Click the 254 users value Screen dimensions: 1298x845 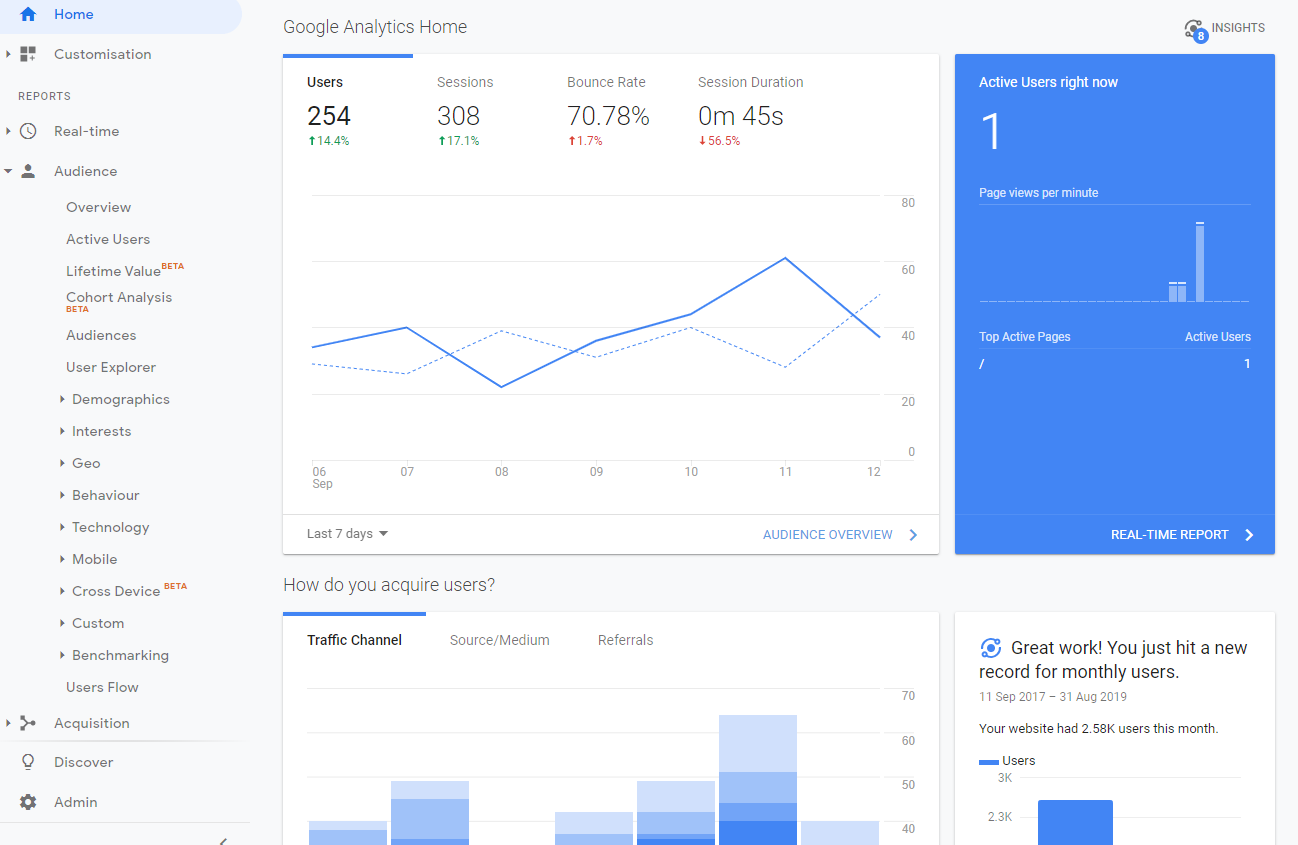tap(329, 116)
